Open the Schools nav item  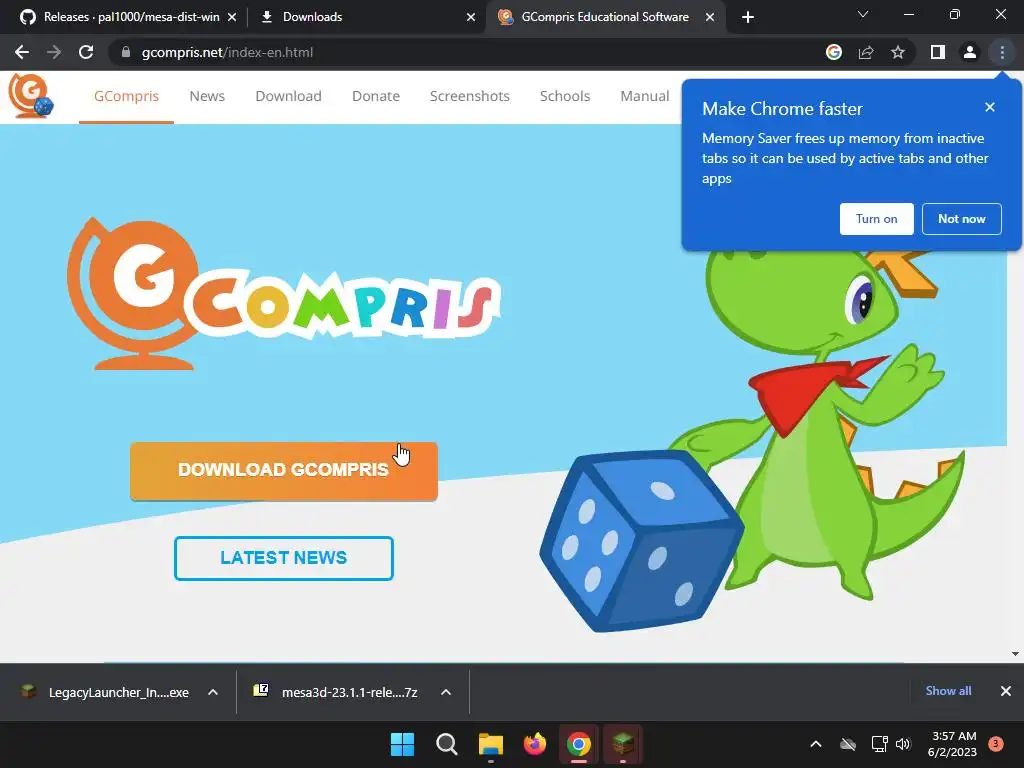tap(565, 96)
